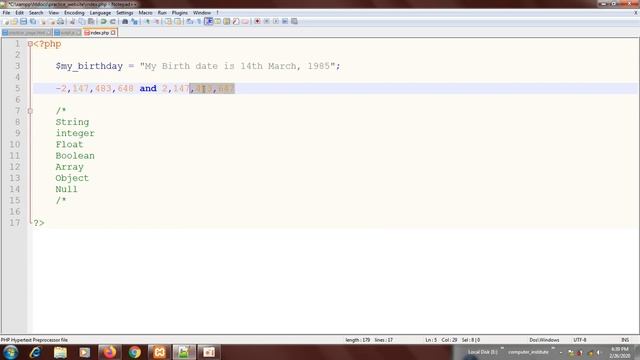Zoom out using the toolbar icon
Image resolution: width=640 pixels, height=360 pixels.
coord(156,21)
